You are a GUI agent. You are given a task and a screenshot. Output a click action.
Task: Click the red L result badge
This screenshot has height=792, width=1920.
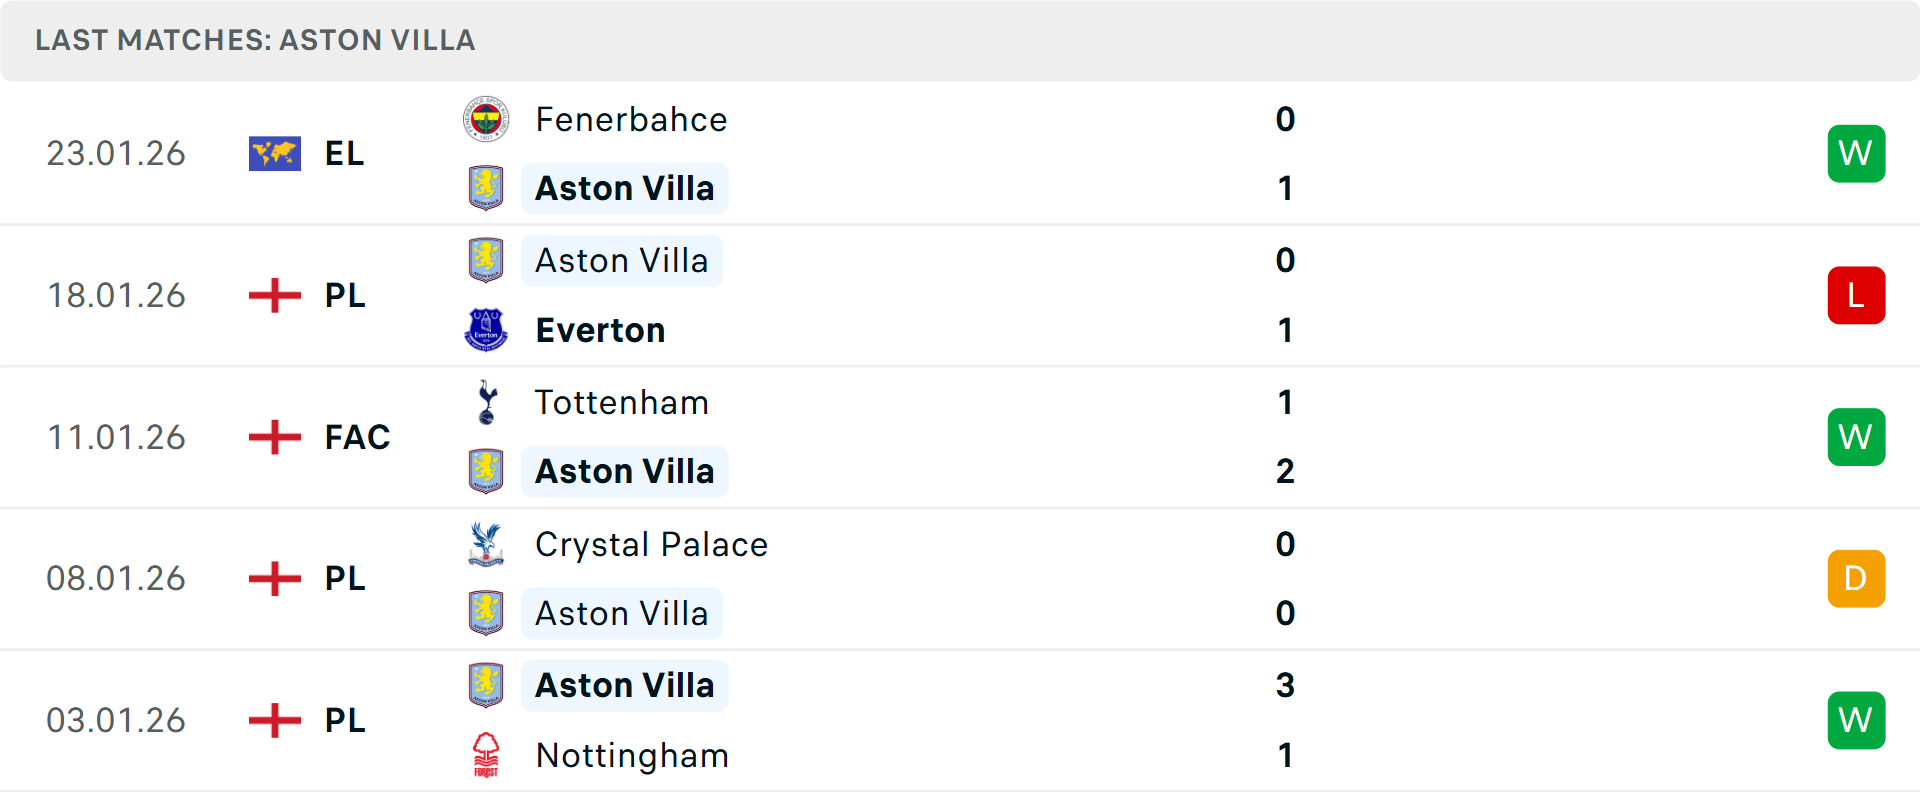[1856, 296]
